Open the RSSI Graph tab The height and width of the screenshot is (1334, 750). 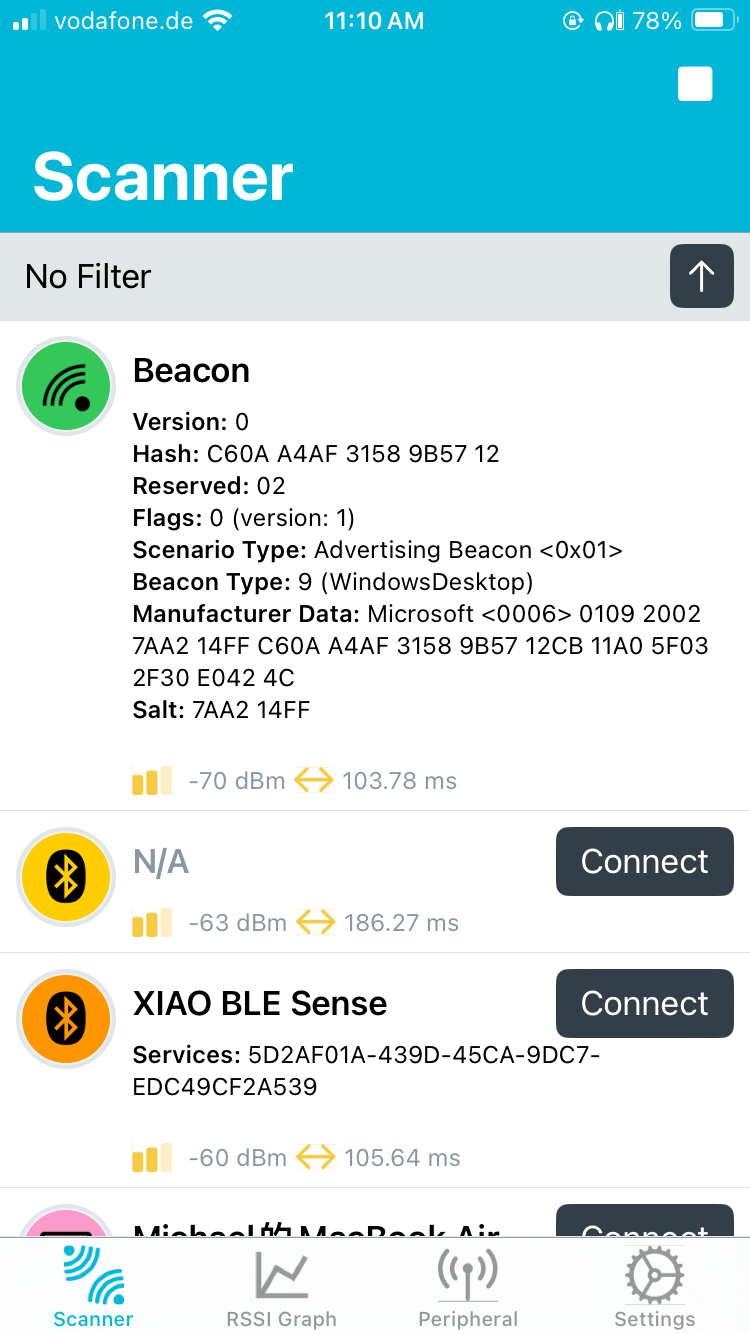click(x=281, y=1288)
